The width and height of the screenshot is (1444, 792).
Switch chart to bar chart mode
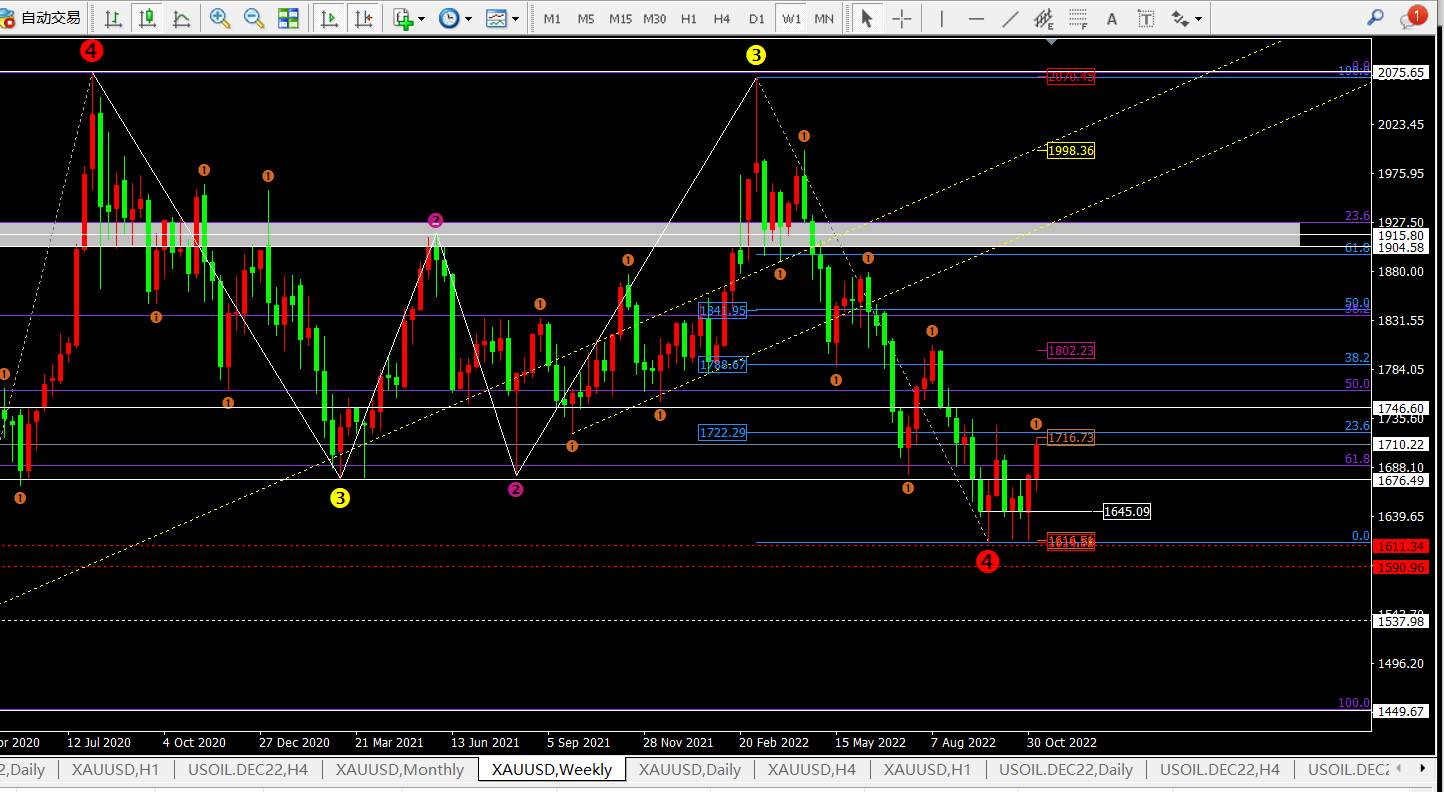pos(113,18)
